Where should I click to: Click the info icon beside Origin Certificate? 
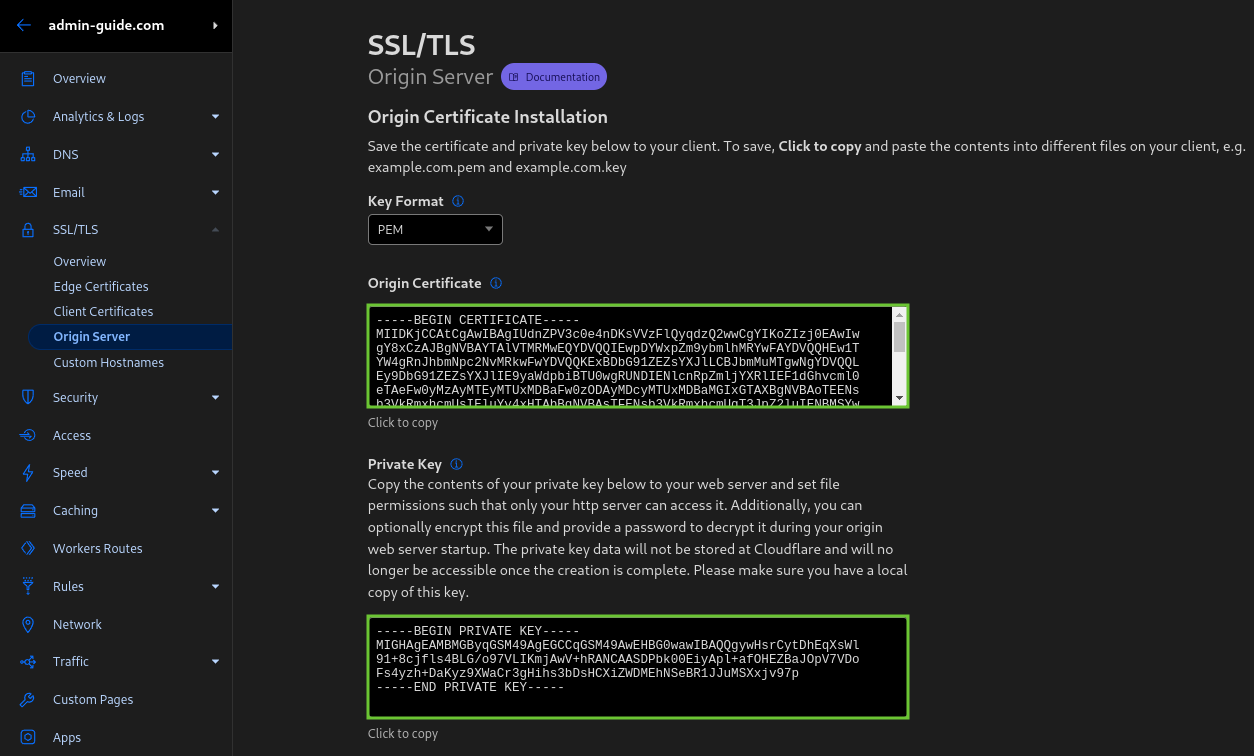(496, 283)
